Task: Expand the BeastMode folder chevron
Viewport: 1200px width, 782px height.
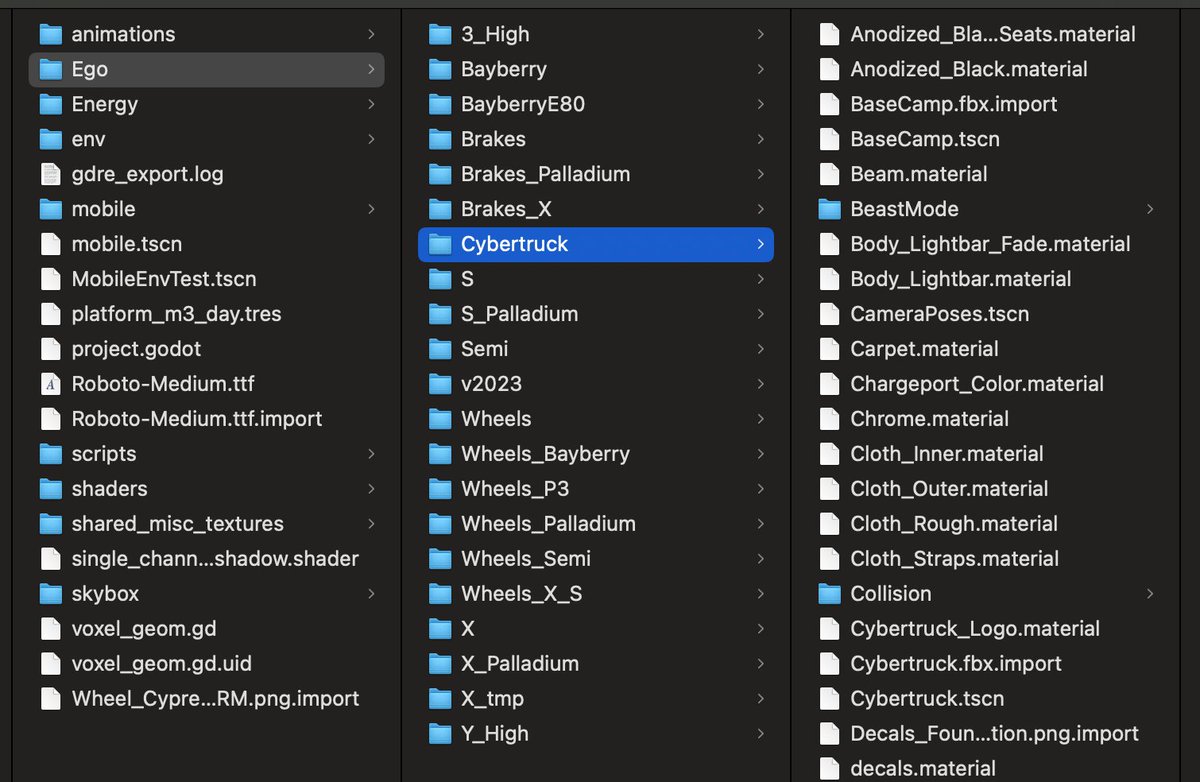Action: (1149, 209)
